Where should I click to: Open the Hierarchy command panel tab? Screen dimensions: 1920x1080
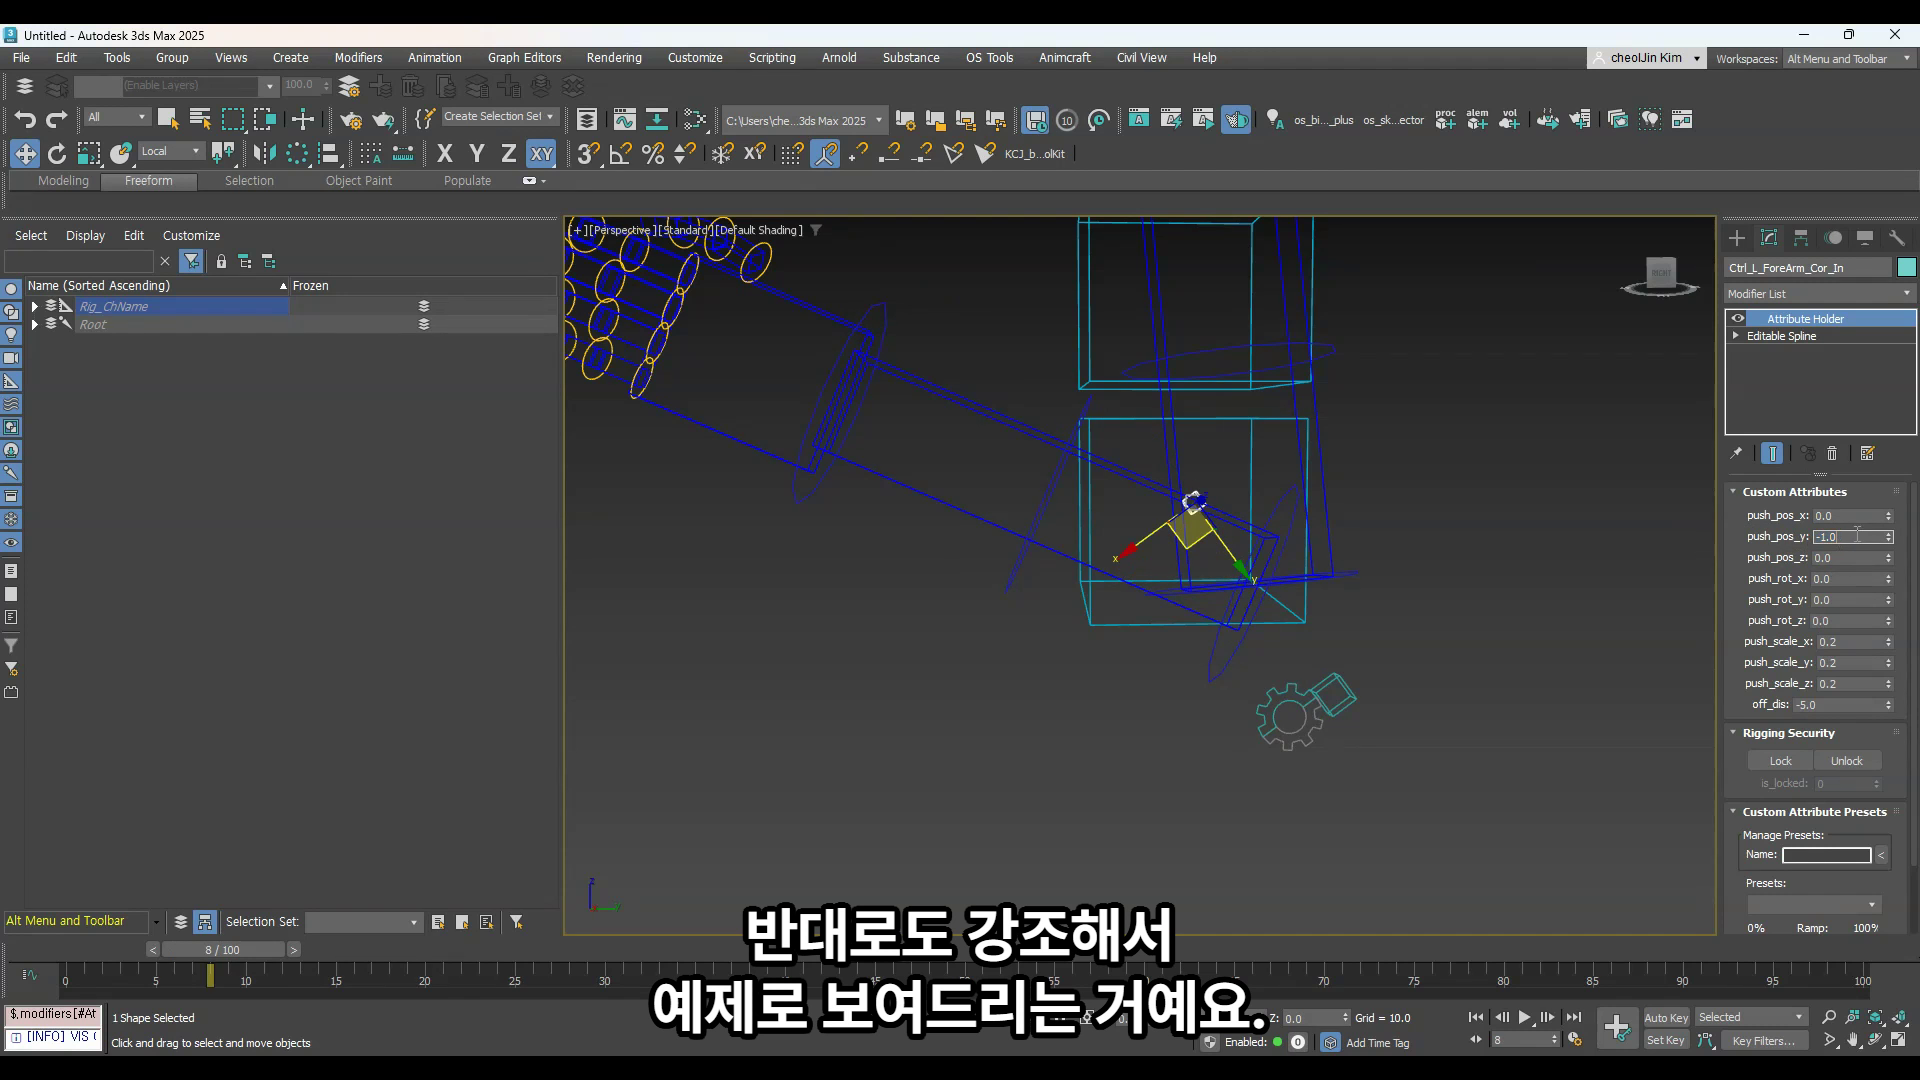pos(1801,238)
